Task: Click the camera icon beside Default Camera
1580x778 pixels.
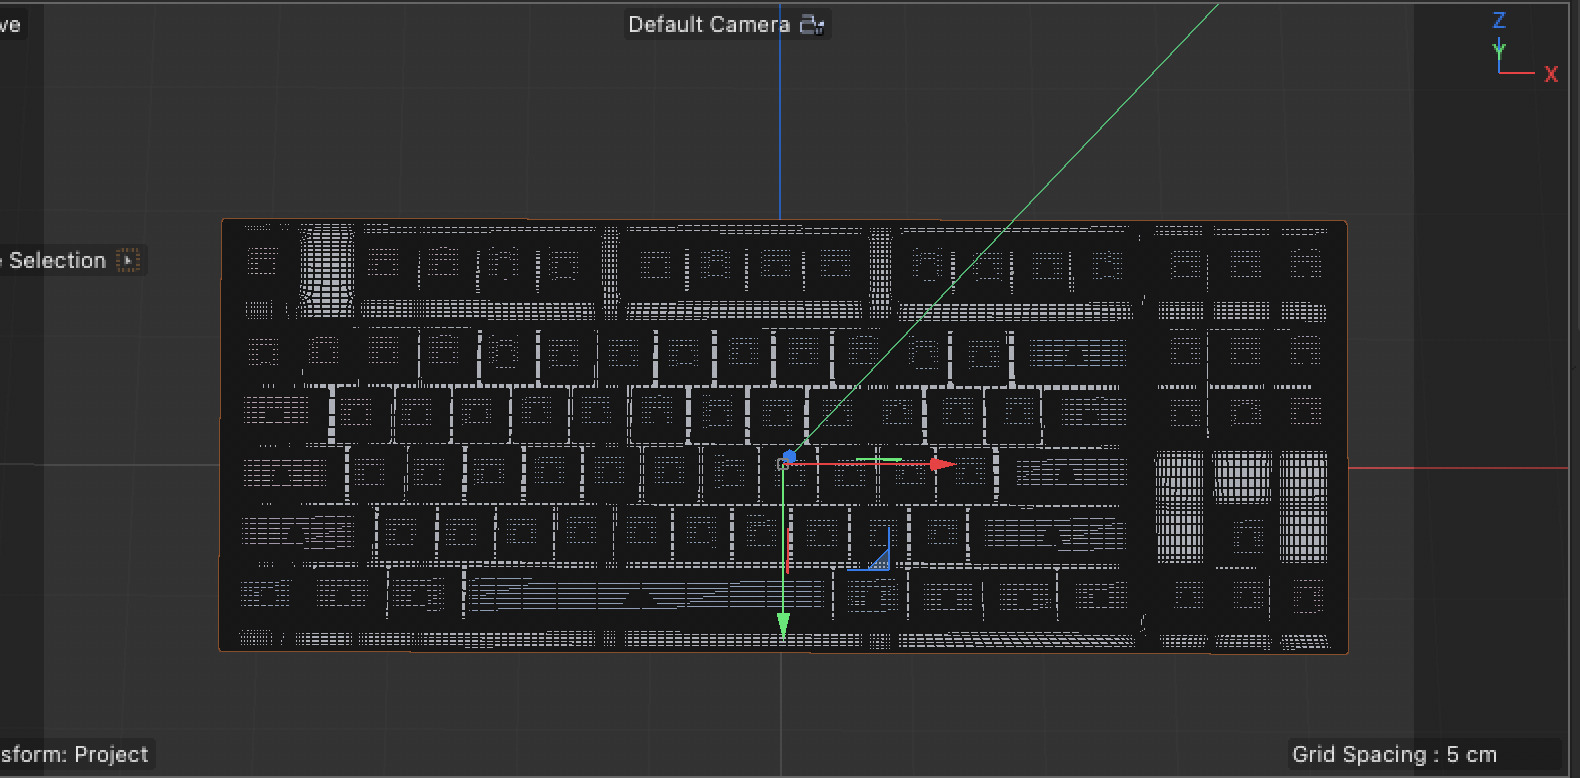Action: click(812, 24)
